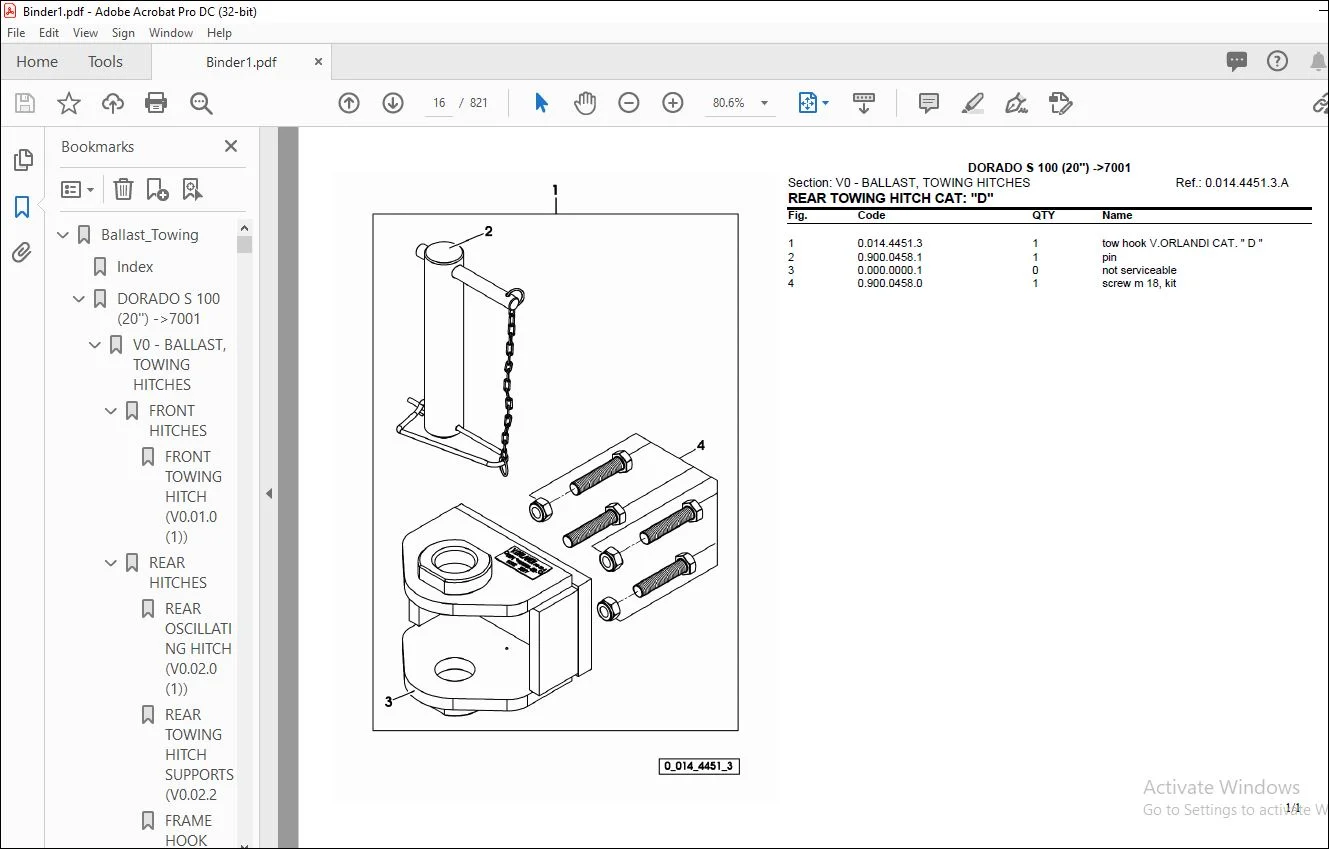
Task: Click the heading 'REAR TOWING HITCH CAT: "D"'
Action: click(x=891, y=198)
